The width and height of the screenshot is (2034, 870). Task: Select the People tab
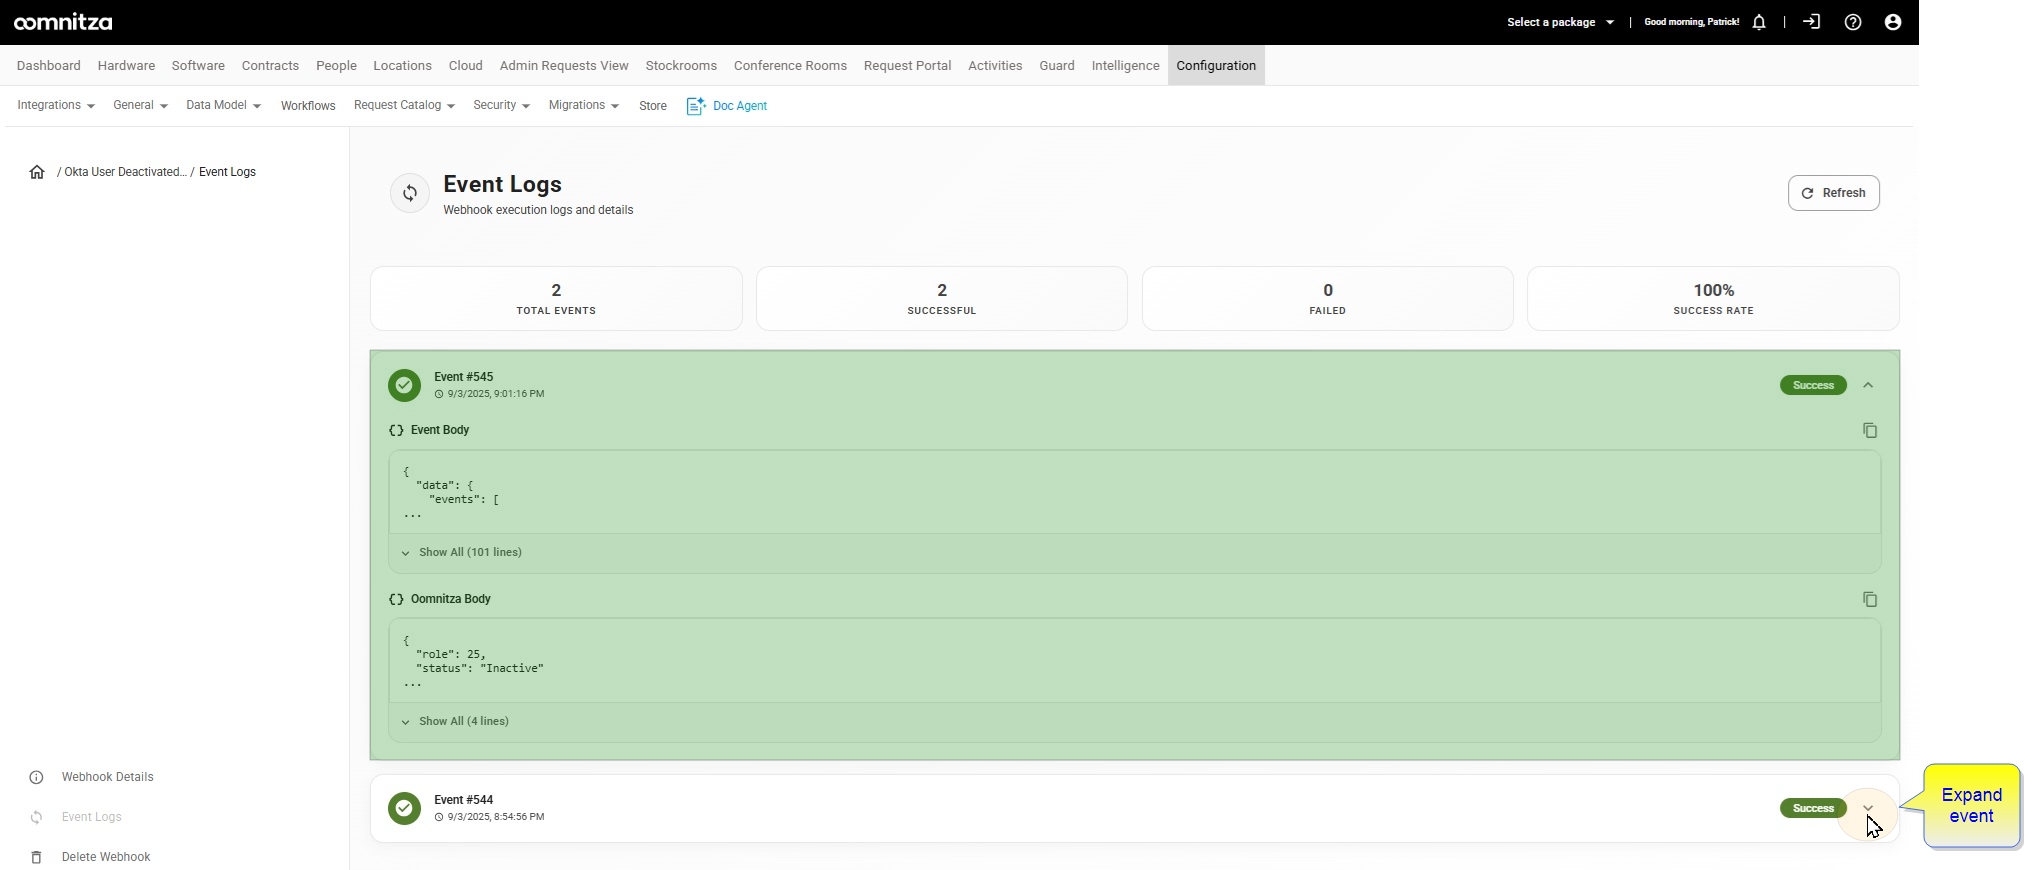(x=336, y=65)
